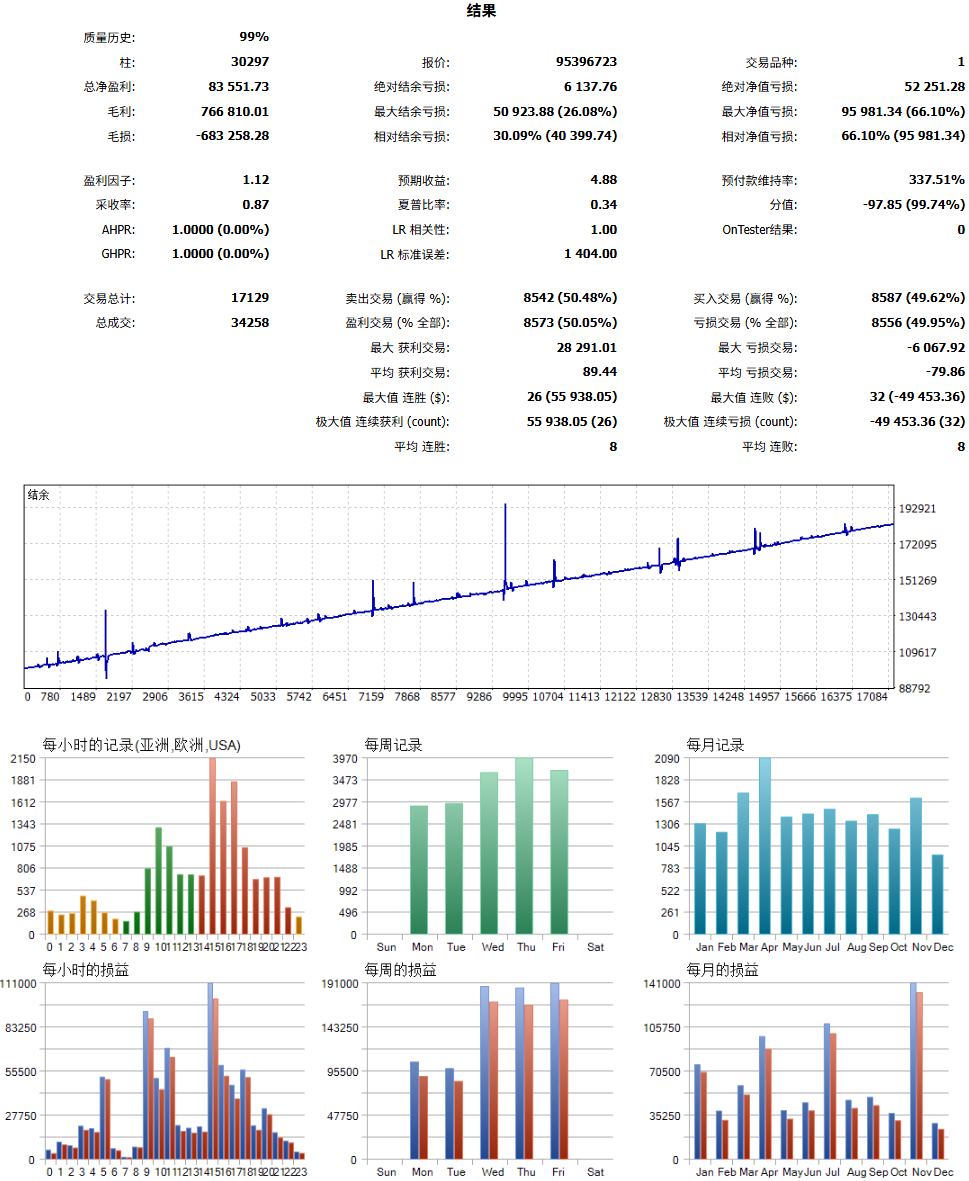This screenshot has height=1181, width=969.
Task: Click the 每小时的记录 chart title
Action: tap(141, 745)
